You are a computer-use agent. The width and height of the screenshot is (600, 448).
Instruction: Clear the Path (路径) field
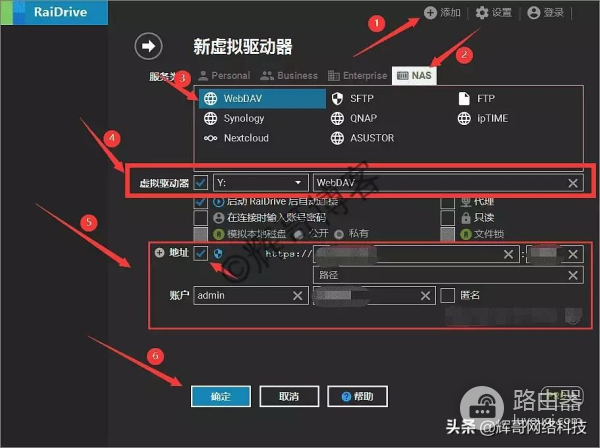pyautogui.click(x=573, y=275)
